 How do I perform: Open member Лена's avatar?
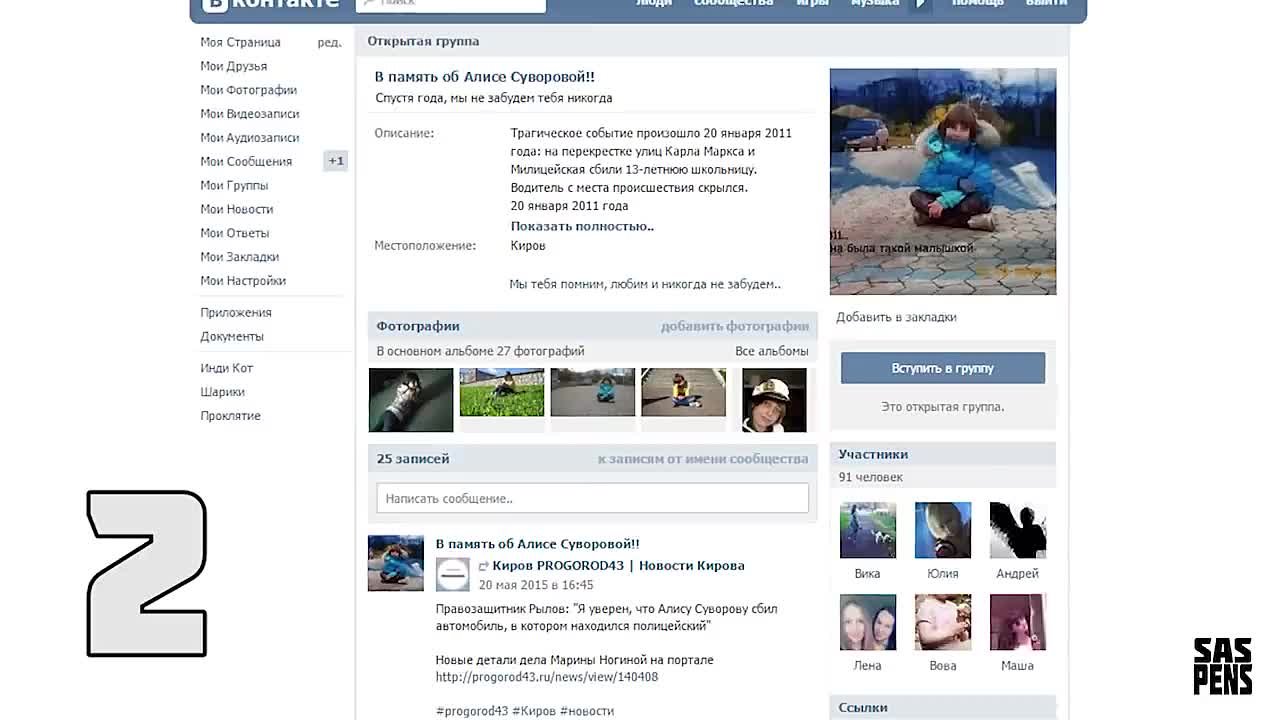pos(867,622)
